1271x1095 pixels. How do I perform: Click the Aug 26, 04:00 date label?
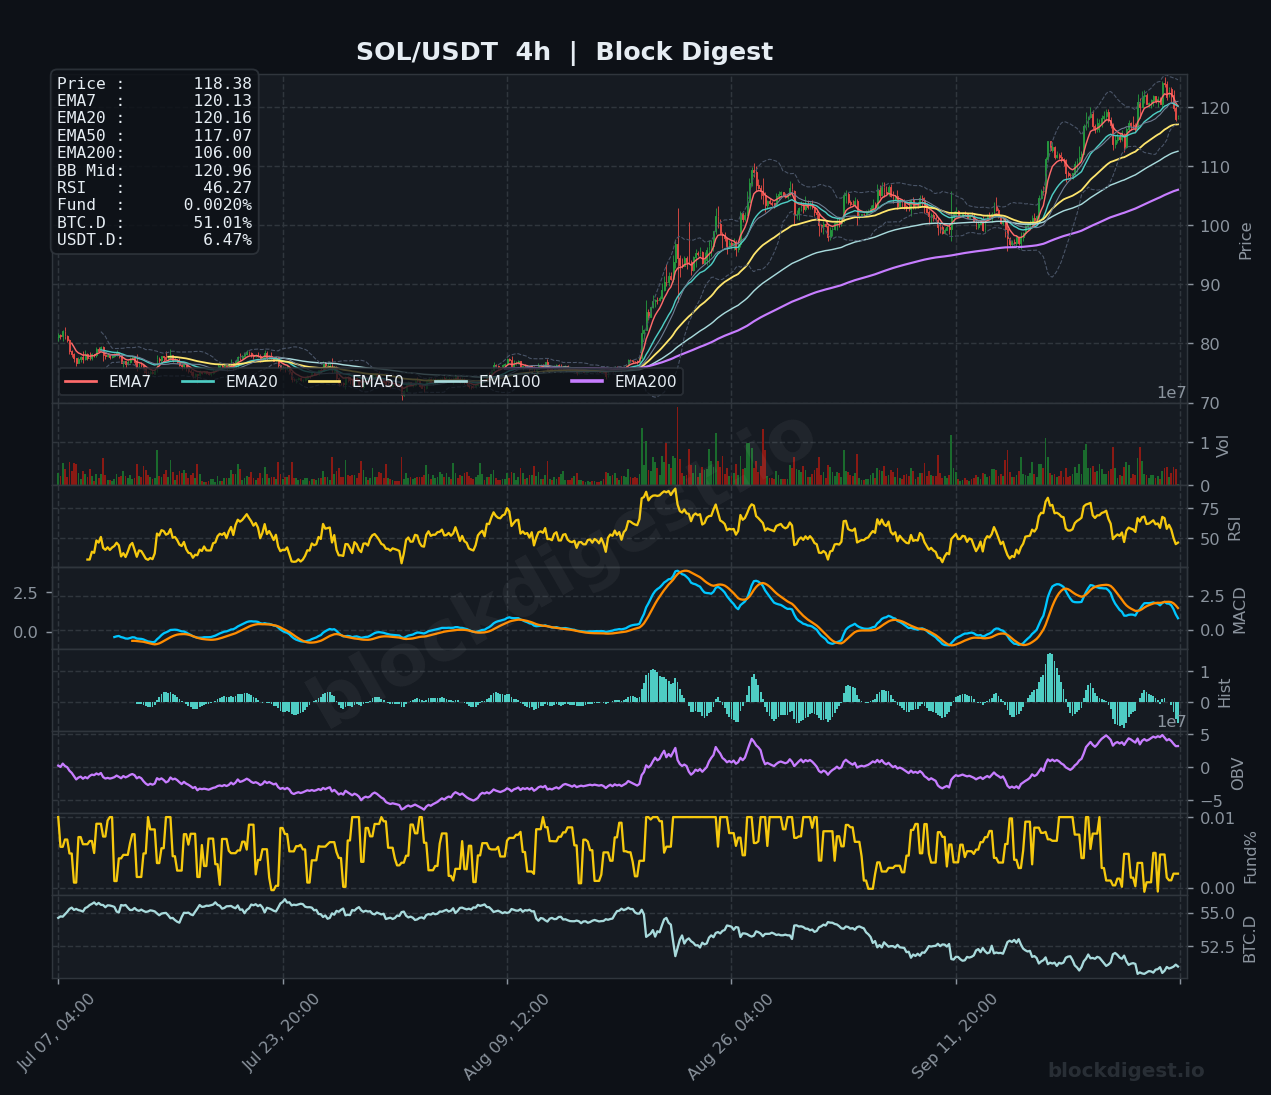pyautogui.click(x=730, y=1036)
